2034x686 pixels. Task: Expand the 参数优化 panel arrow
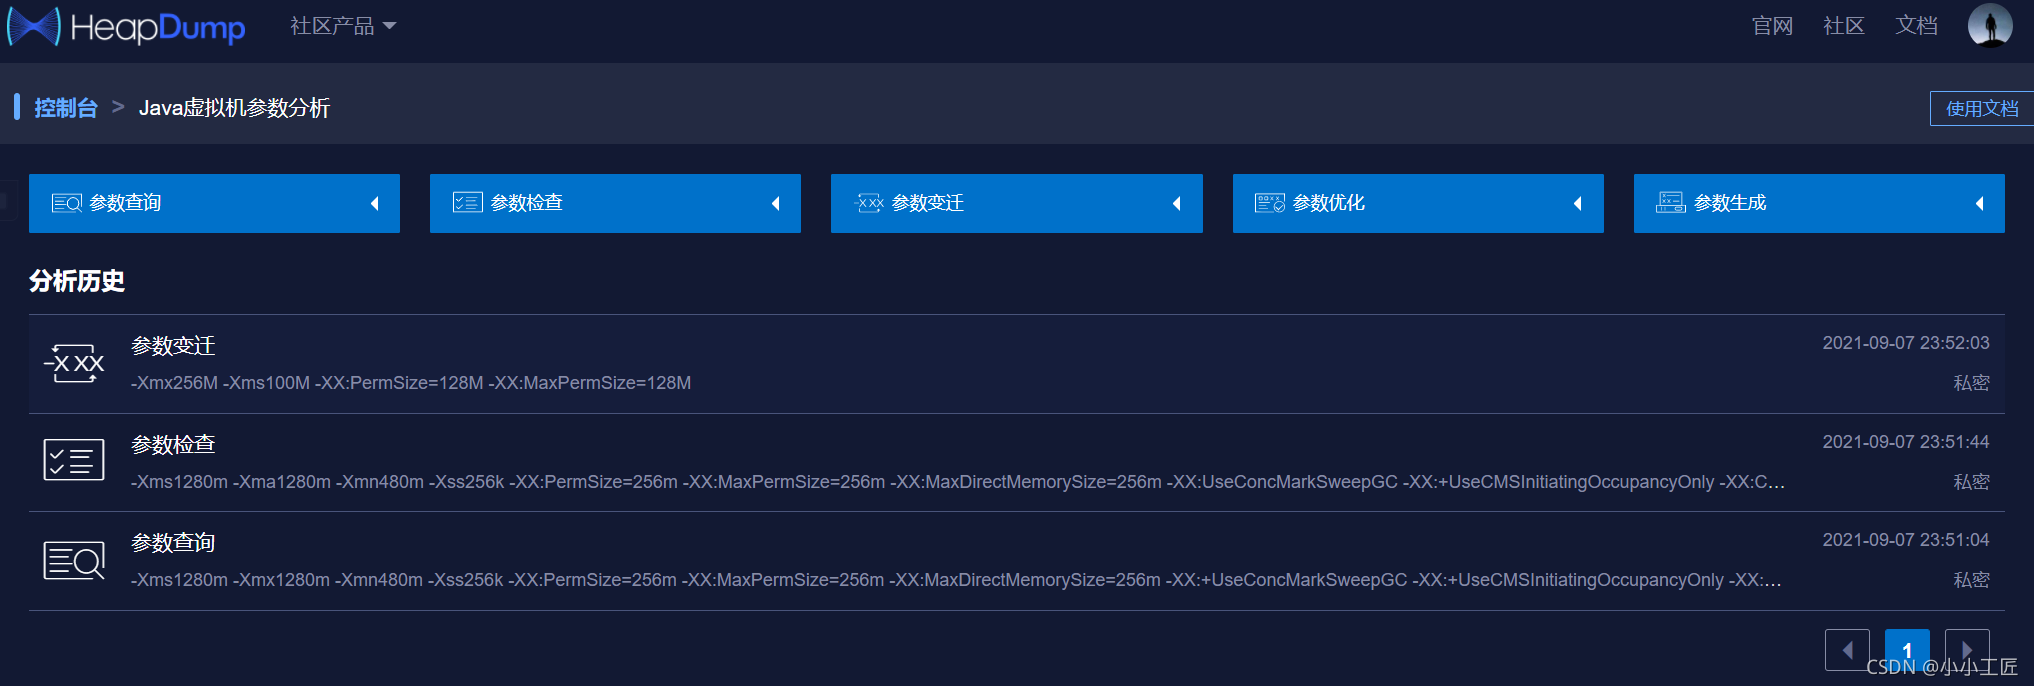tap(1578, 204)
